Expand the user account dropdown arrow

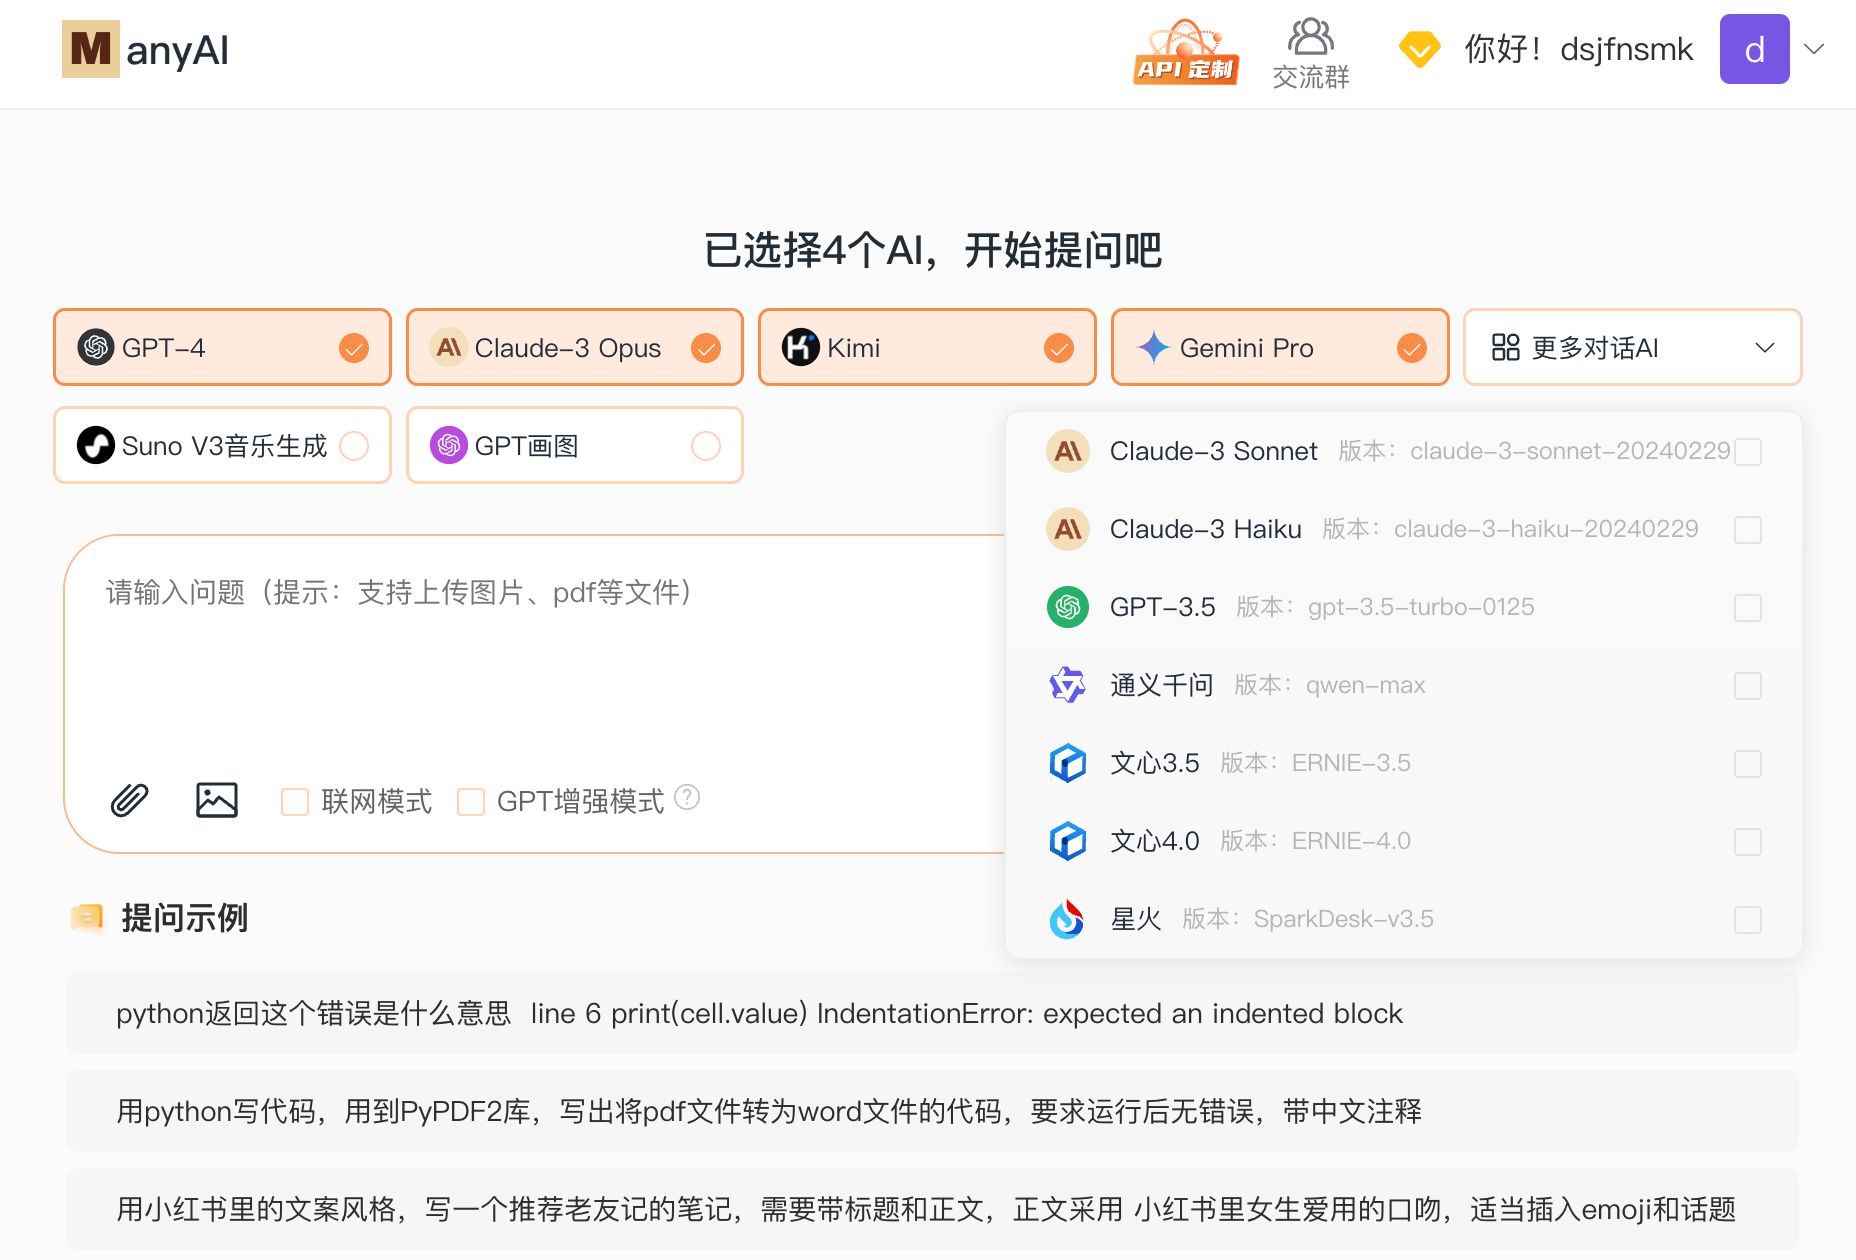click(x=1814, y=49)
